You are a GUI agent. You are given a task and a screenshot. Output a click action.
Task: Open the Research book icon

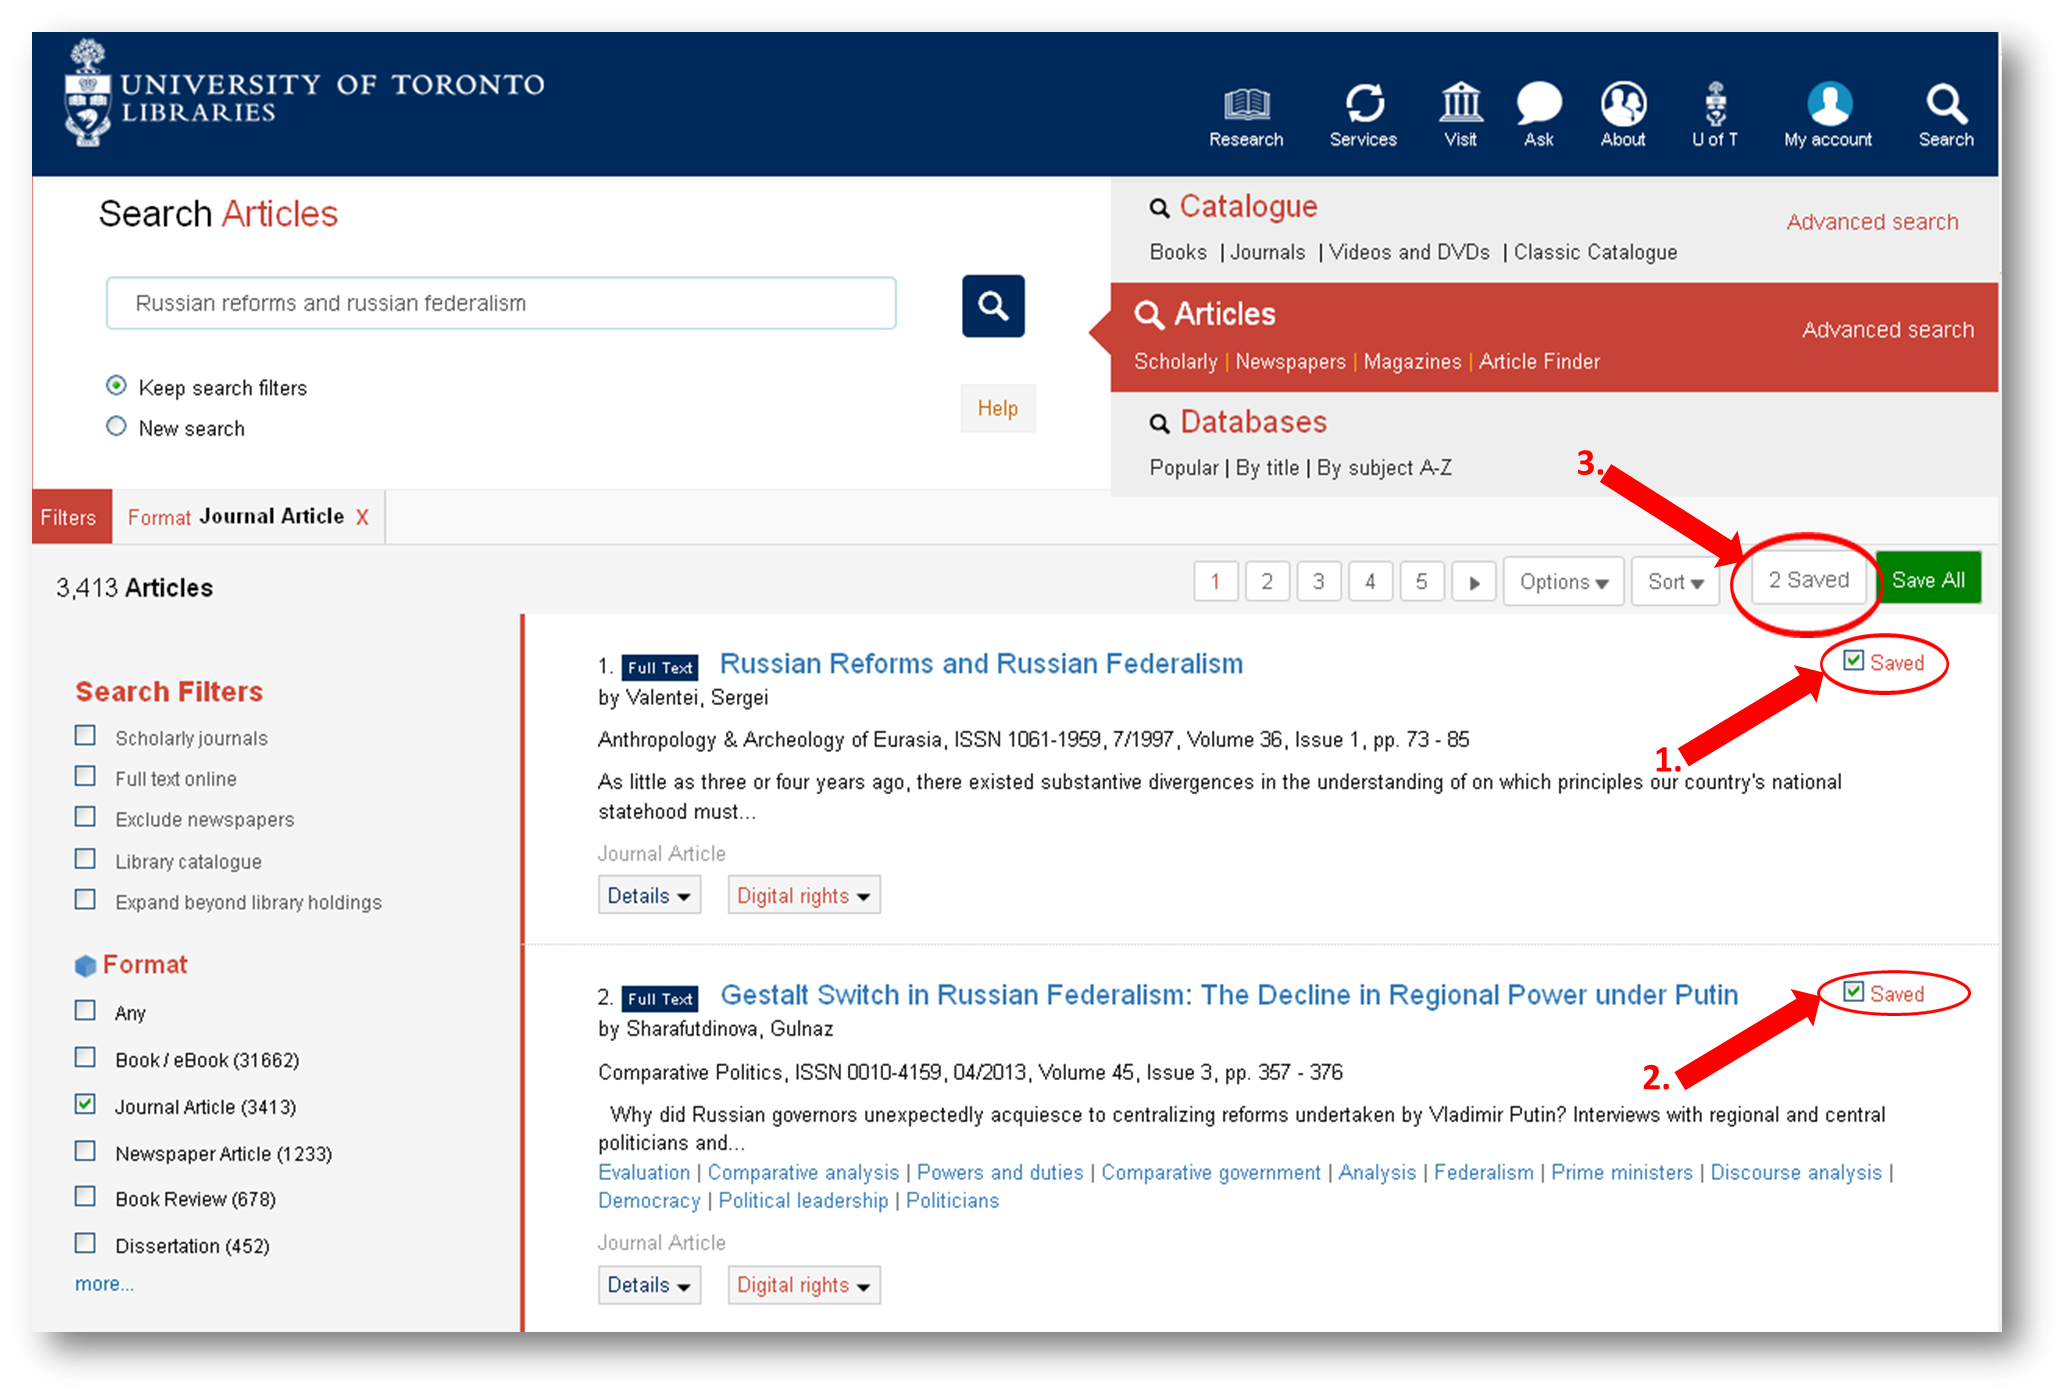pos(1245,104)
